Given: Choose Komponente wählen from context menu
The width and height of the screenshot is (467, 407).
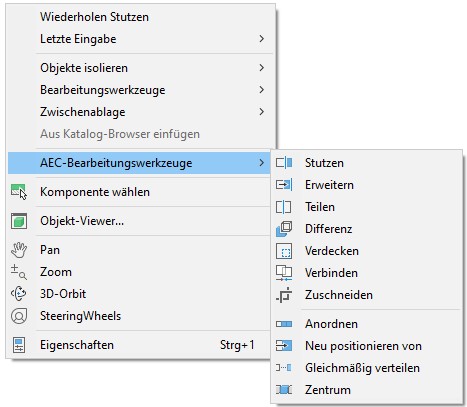Looking at the screenshot, I should [x=139, y=192].
